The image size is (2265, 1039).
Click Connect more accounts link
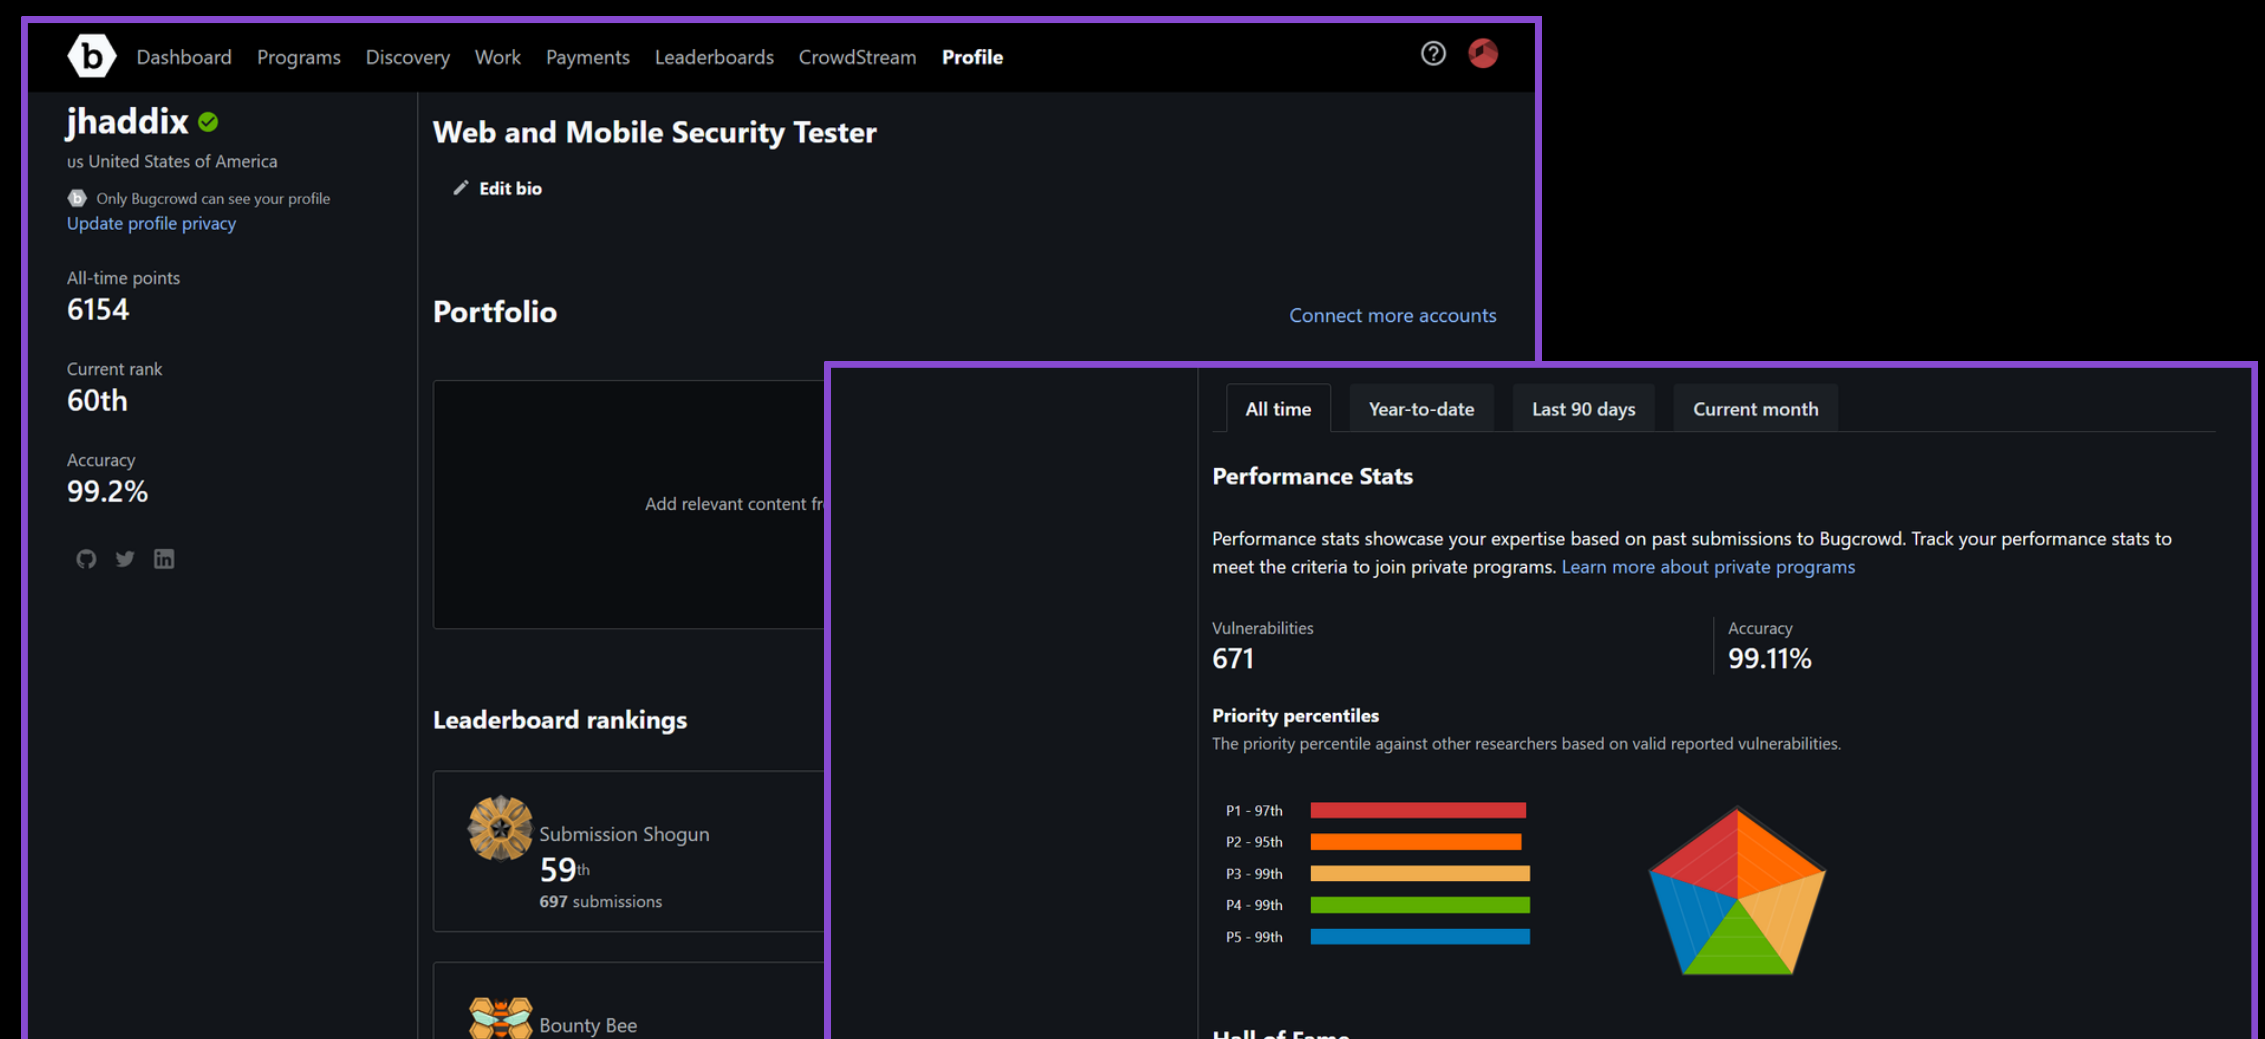click(1393, 315)
